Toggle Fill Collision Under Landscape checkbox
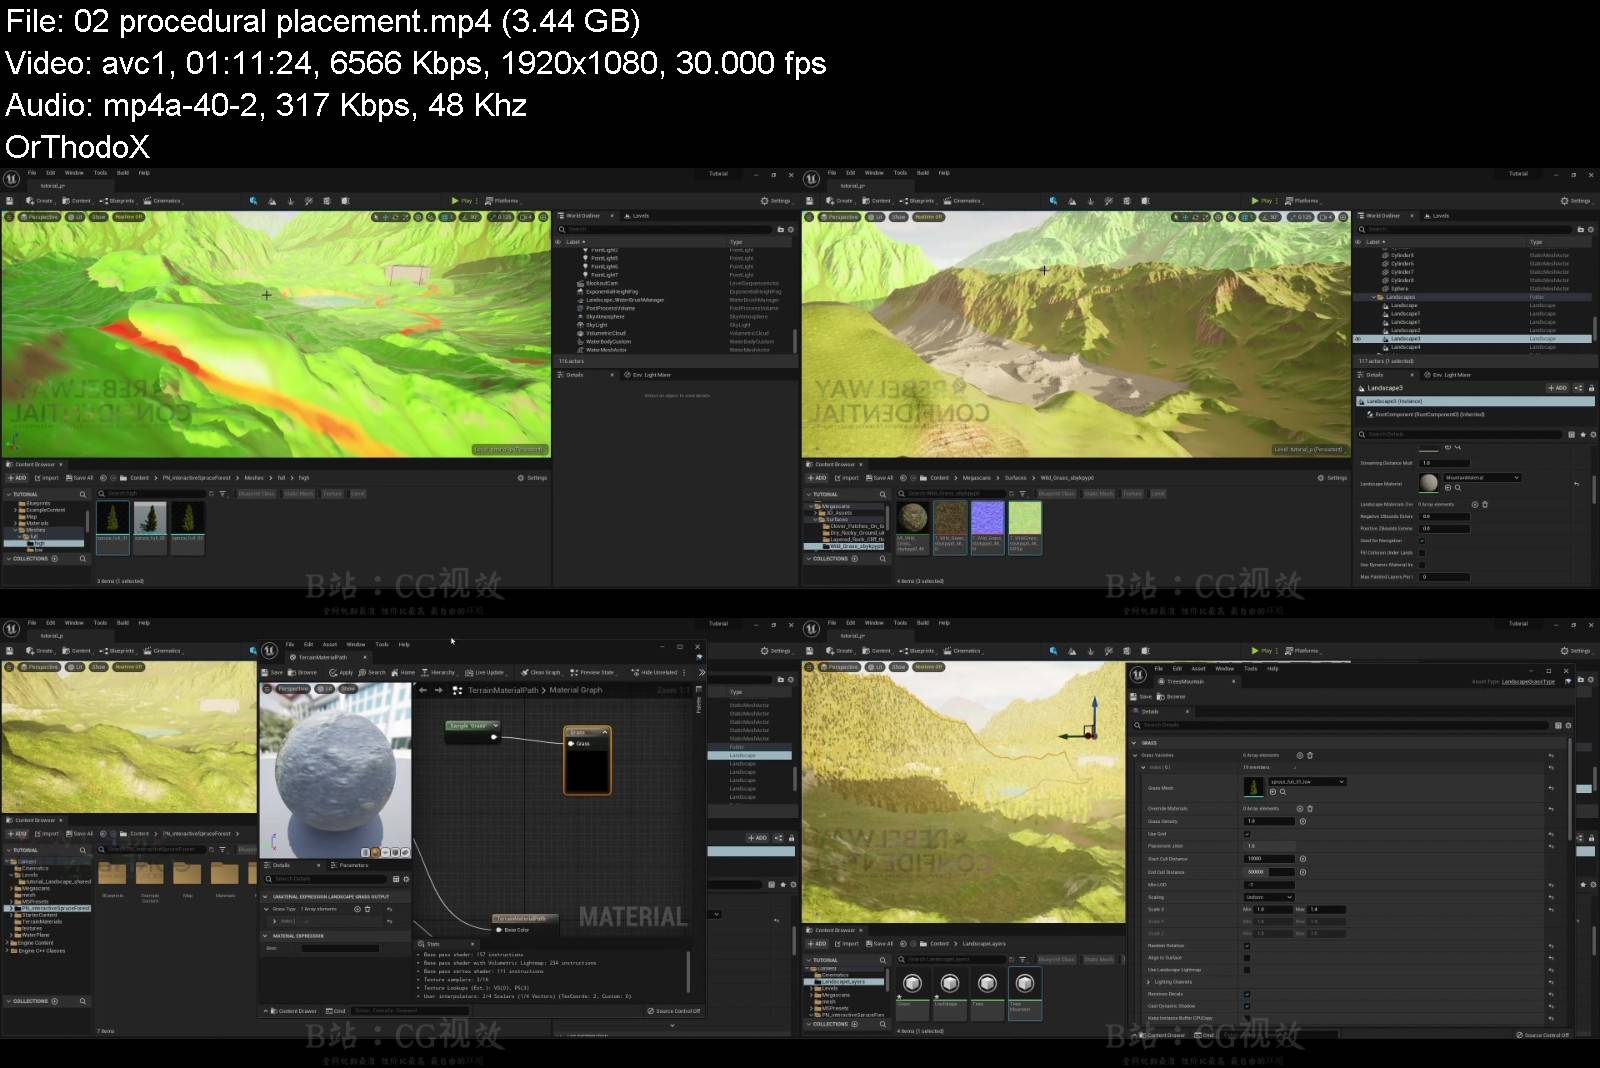The width and height of the screenshot is (1600, 1068). pyautogui.click(x=1422, y=553)
